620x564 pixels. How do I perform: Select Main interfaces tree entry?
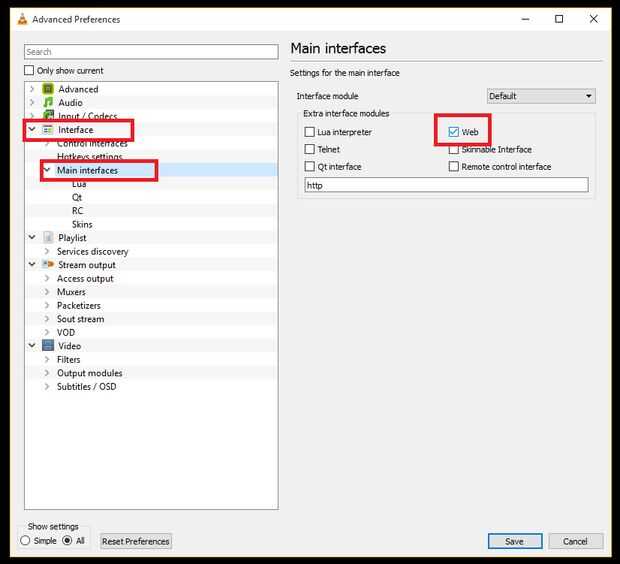[x=87, y=170]
